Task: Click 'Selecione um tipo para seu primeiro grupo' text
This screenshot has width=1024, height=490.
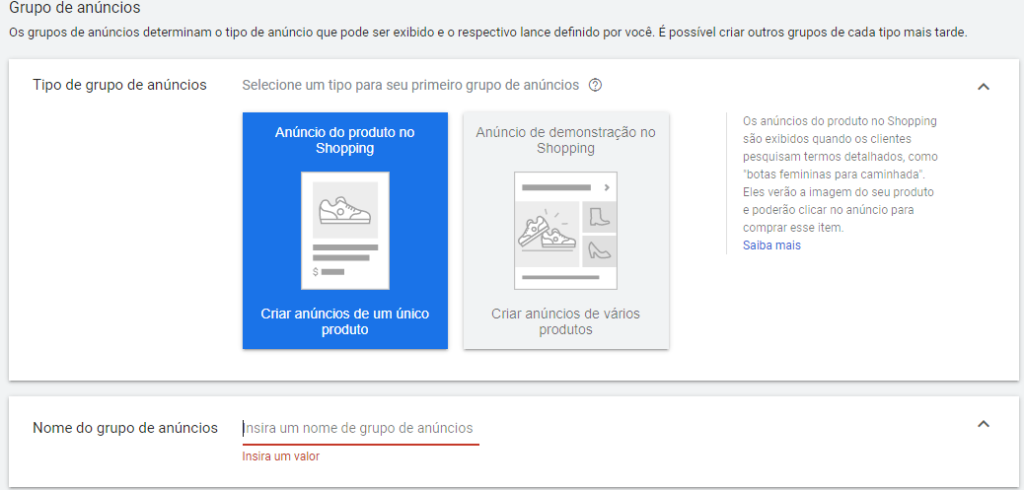Action: pos(410,85)
